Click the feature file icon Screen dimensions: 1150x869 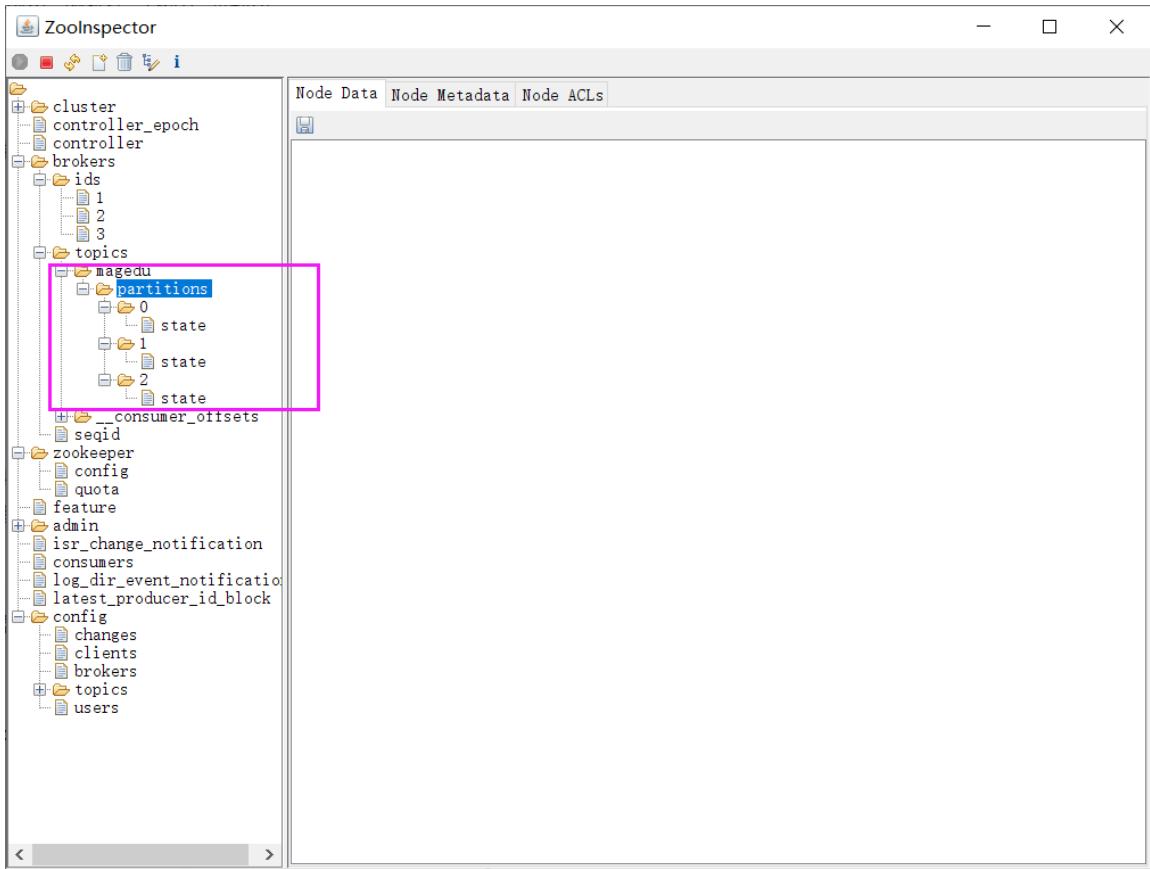click(x=40, y=507)
